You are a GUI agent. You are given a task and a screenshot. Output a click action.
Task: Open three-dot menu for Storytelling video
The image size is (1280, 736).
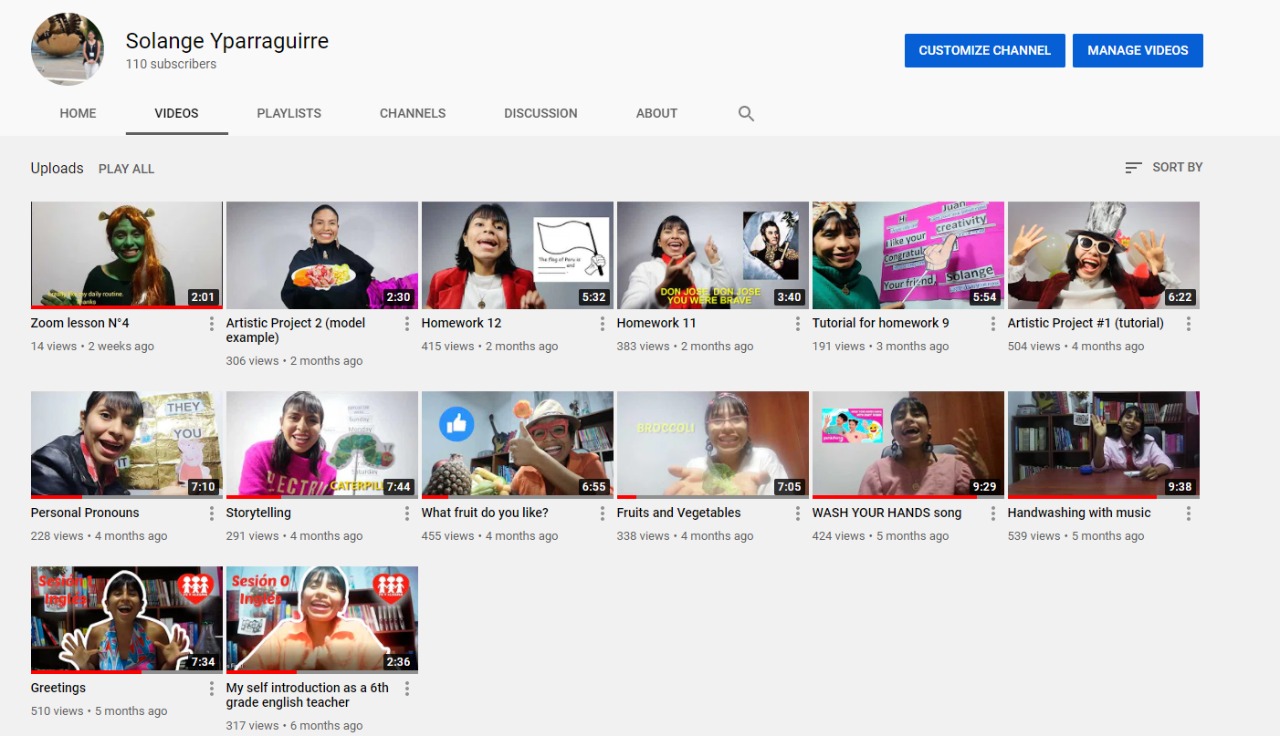click(407, 514)
